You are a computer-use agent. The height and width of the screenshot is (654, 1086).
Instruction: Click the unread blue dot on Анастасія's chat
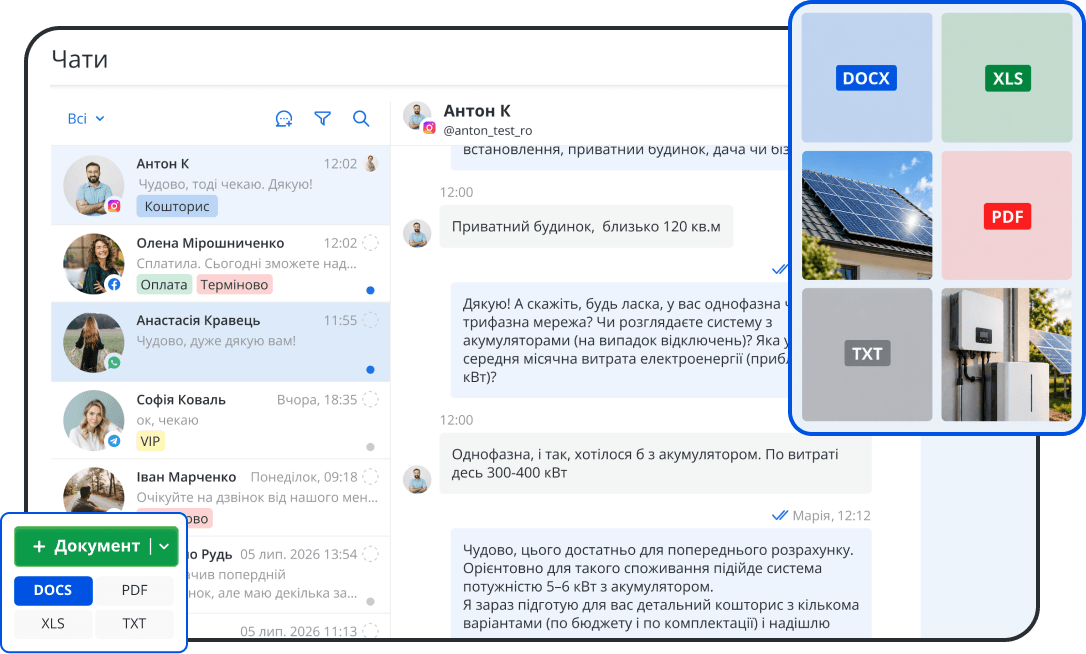(371, 369)
